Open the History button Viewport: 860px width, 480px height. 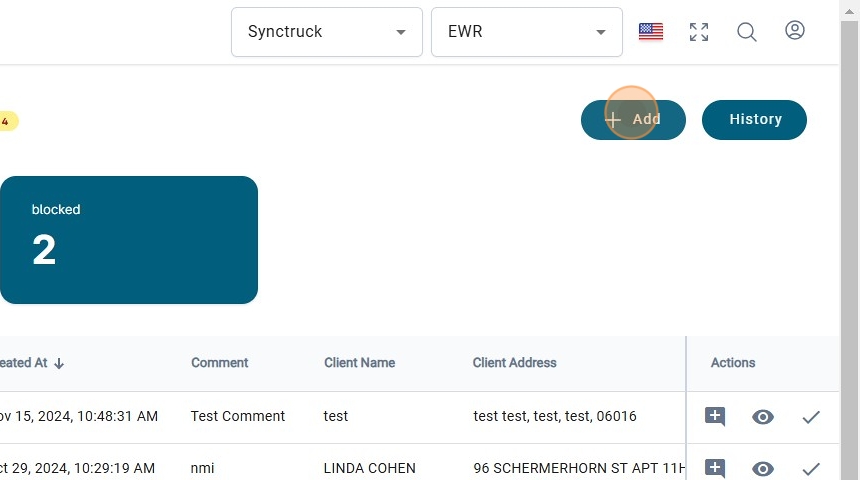[754, 120]
